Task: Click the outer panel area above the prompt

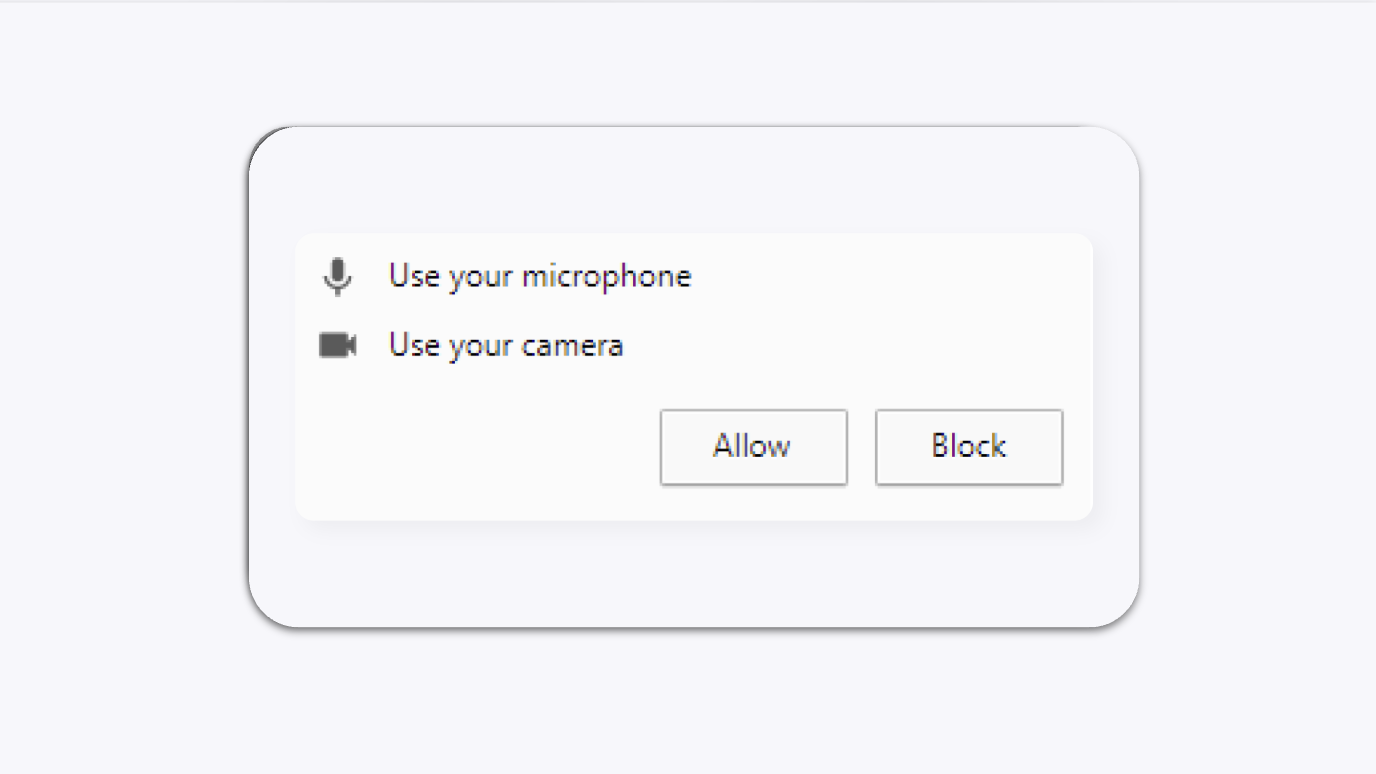Action: click(x=694, y=180)
